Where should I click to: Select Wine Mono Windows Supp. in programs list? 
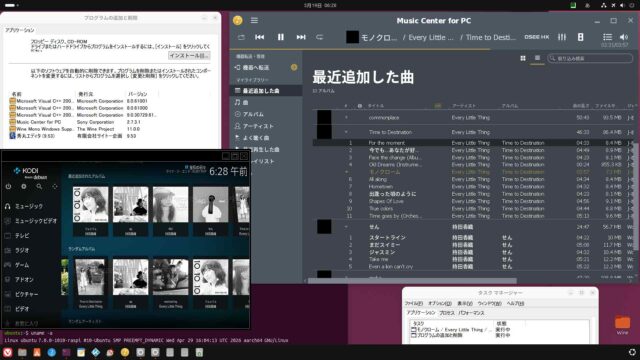pyautogui.click(x=82, y=129)
